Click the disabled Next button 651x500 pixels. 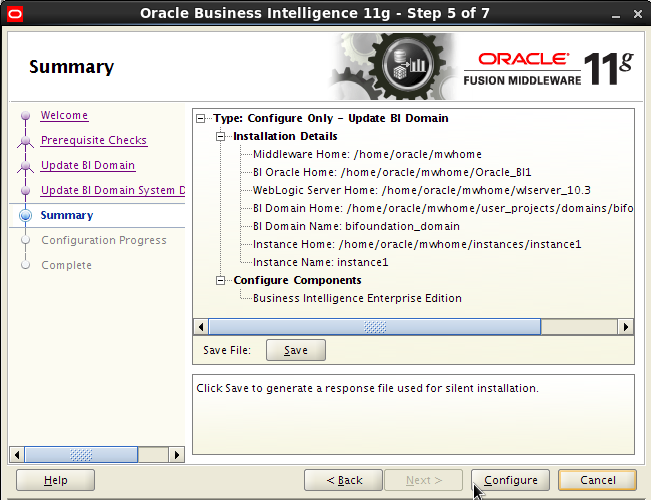tap(423, 480)
